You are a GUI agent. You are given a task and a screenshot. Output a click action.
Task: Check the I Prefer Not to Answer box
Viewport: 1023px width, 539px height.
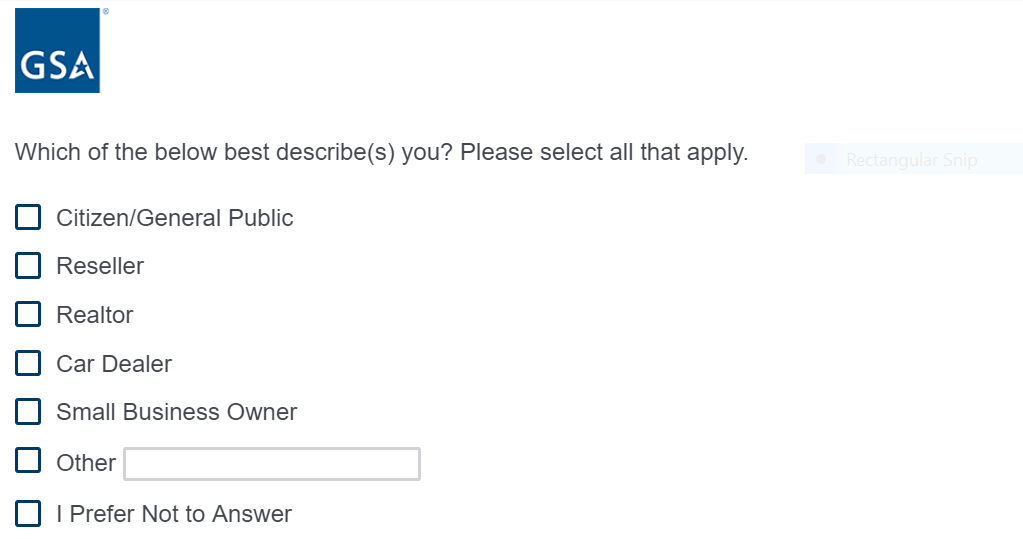coord(28,514)
